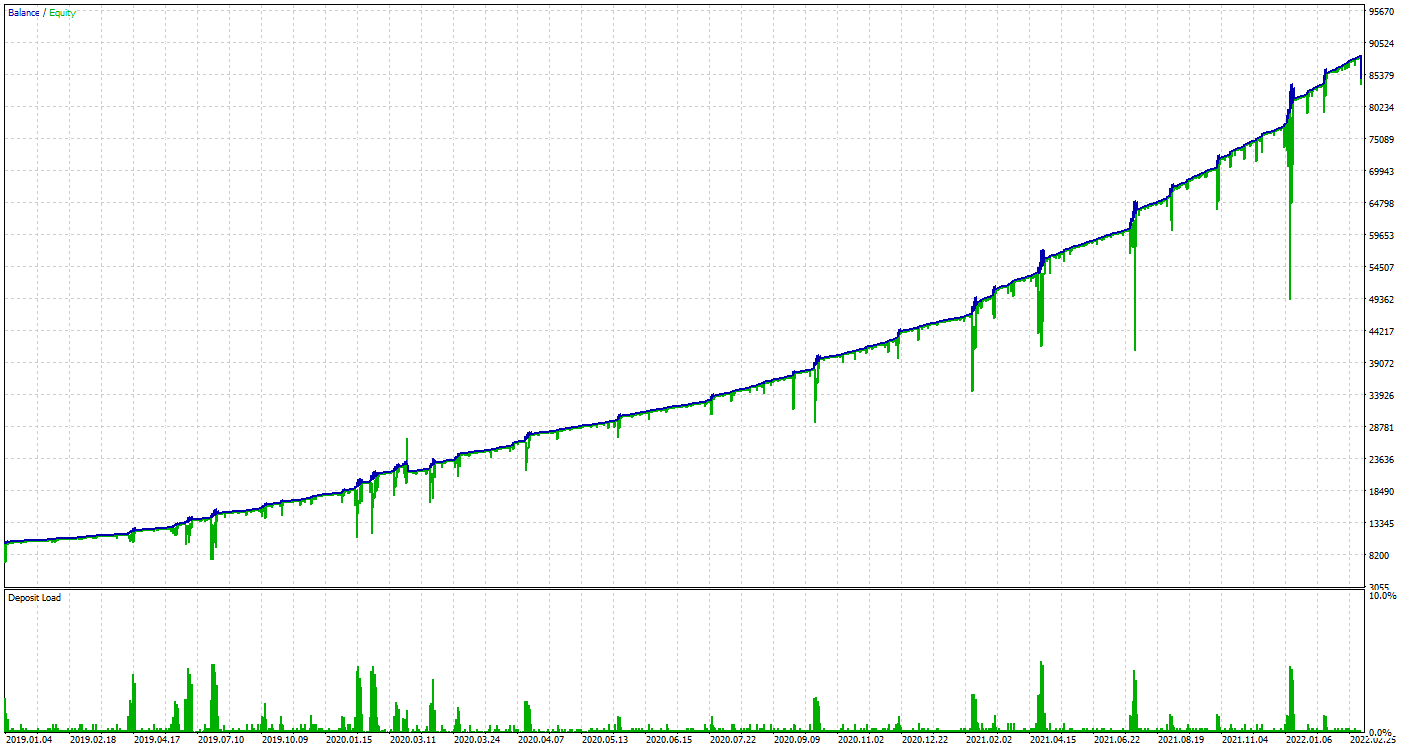The height and width of the screenshot is (749, 1409).
Task: Click the 59653 value on the balance axis
Action: coord(1381,236)
